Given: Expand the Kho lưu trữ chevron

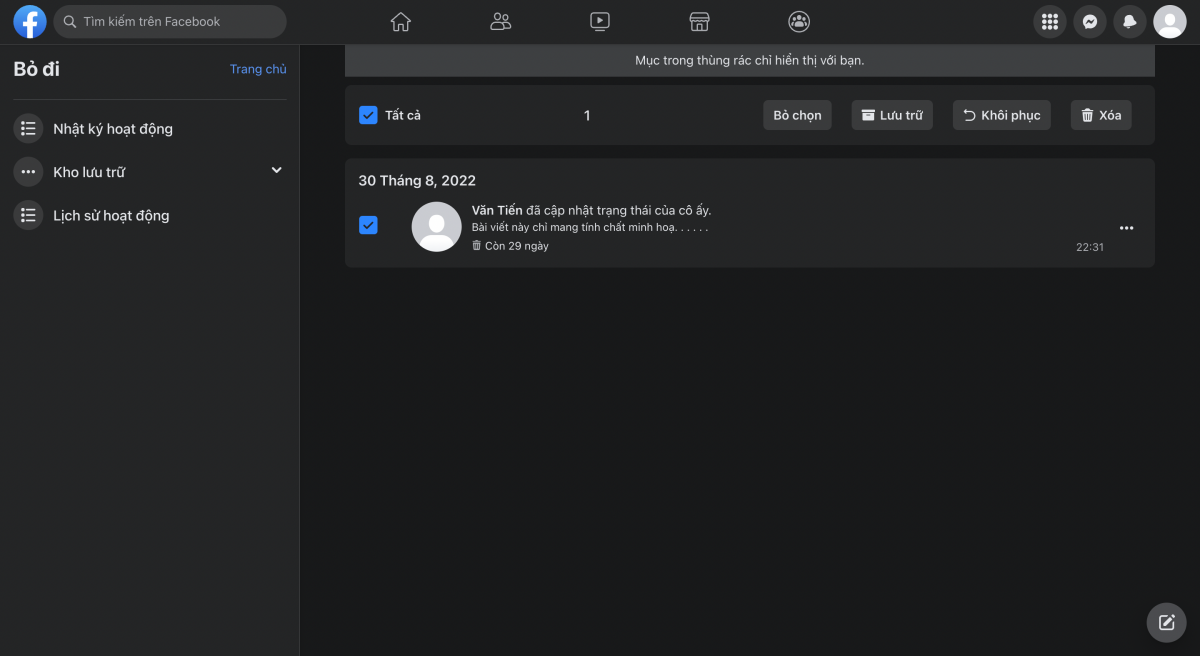Looking at the screenshot, I should [x=277, y=171].
